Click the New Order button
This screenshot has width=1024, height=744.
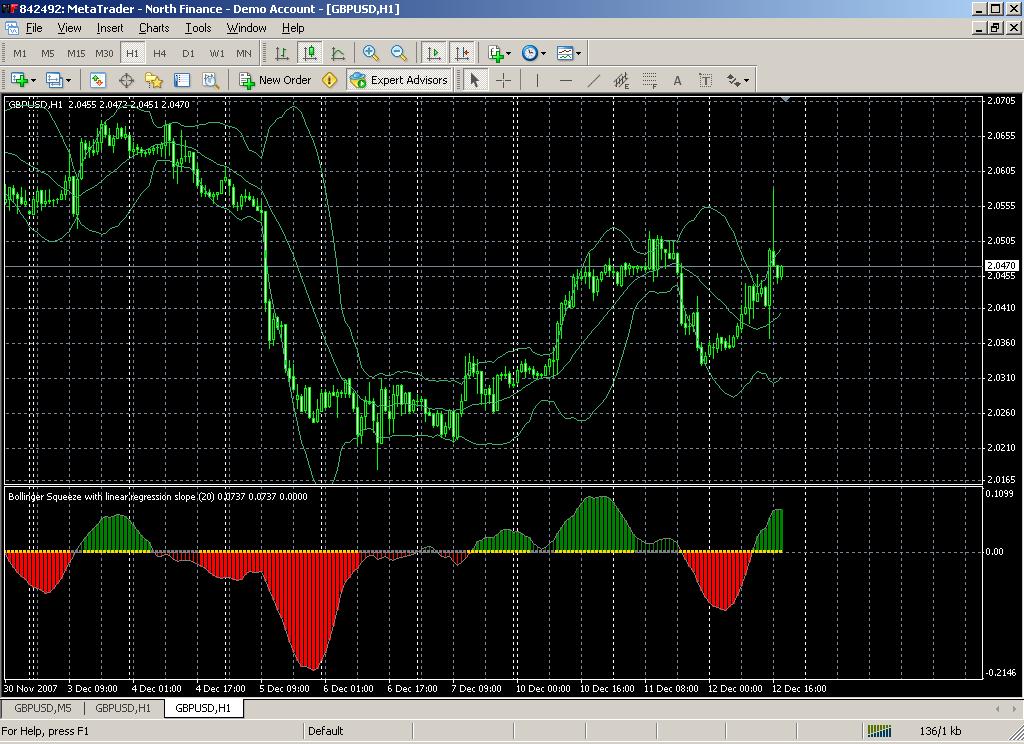(275, 80)
